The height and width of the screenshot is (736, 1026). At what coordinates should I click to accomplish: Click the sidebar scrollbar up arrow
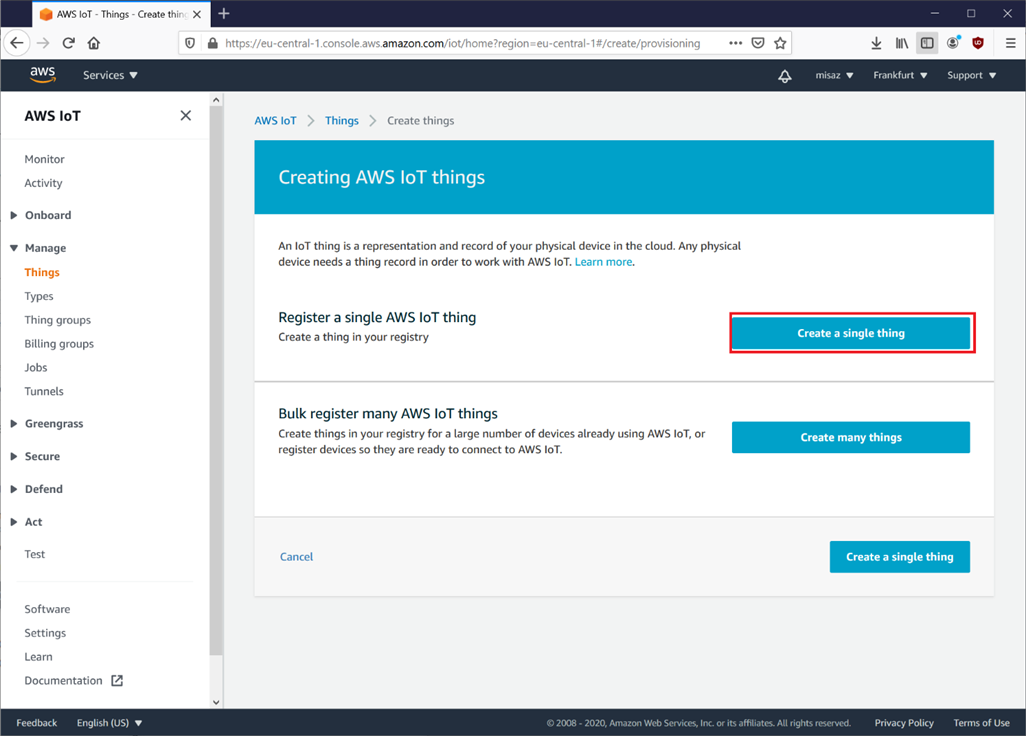point(217,100)
